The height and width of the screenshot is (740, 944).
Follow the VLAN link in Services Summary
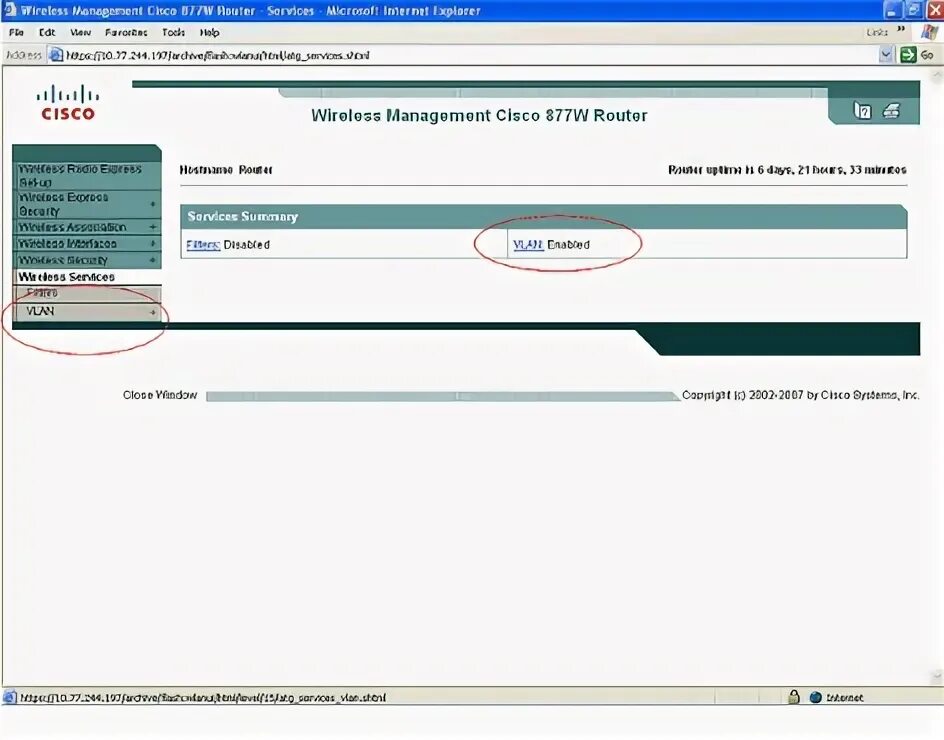528,244
